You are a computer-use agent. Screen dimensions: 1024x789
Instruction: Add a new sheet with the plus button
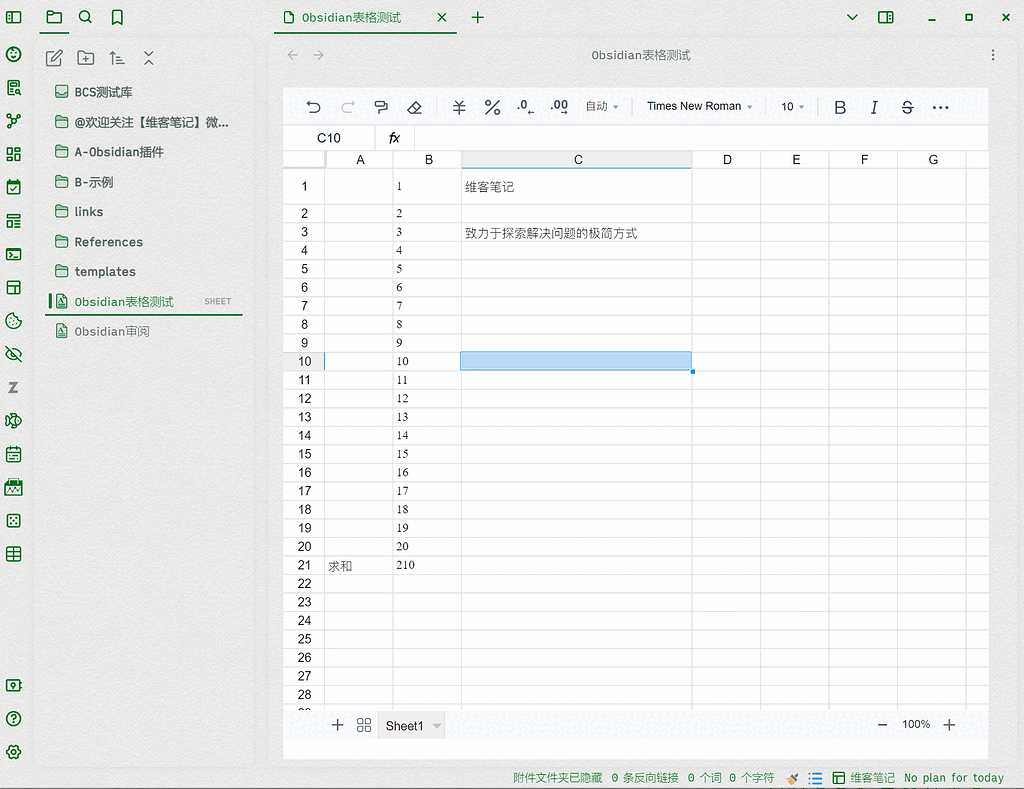pos(338,725)
